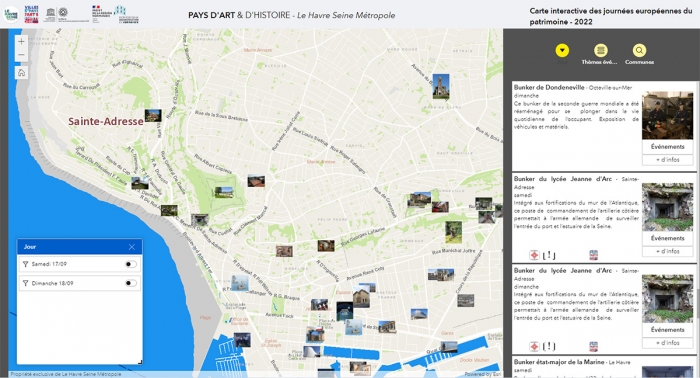Image resolution: width=700 pixels, height=378 pixels.
Task: Zoom in on the map
Action: point(21,42)
